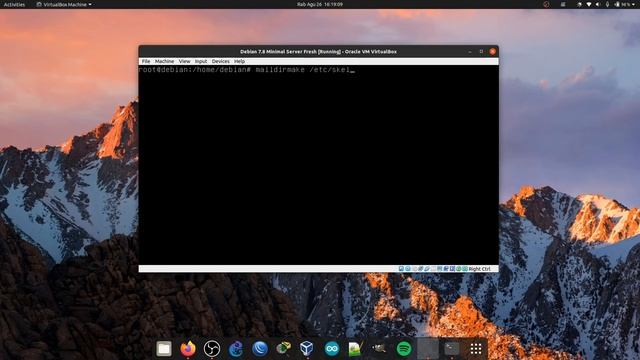Click the keyboard capture status icon
This screenshot has height=360, width=640.
coord(465,269)
